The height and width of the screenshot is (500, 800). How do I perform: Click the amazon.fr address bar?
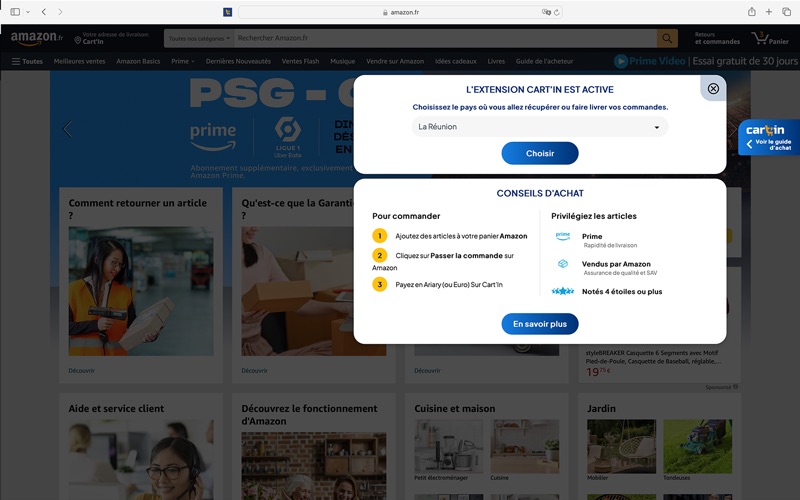(x=401, y=12)
